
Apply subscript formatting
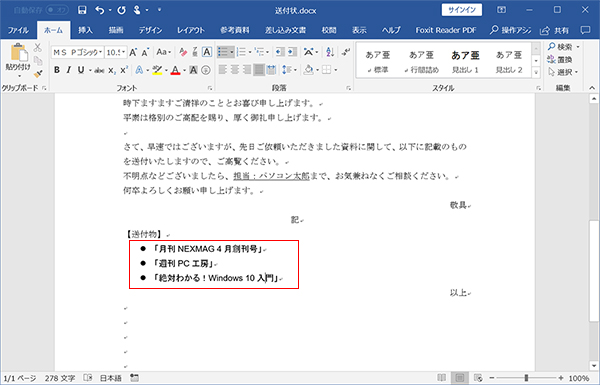(111, 70)
